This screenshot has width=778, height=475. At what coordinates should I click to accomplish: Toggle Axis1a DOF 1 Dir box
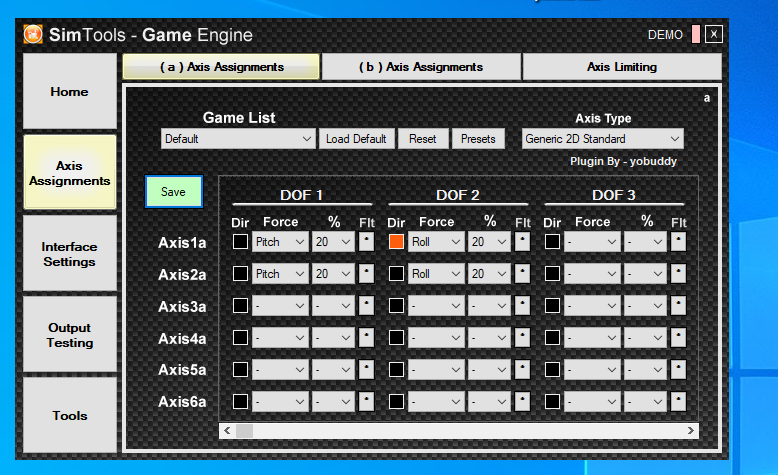[240, 242]
